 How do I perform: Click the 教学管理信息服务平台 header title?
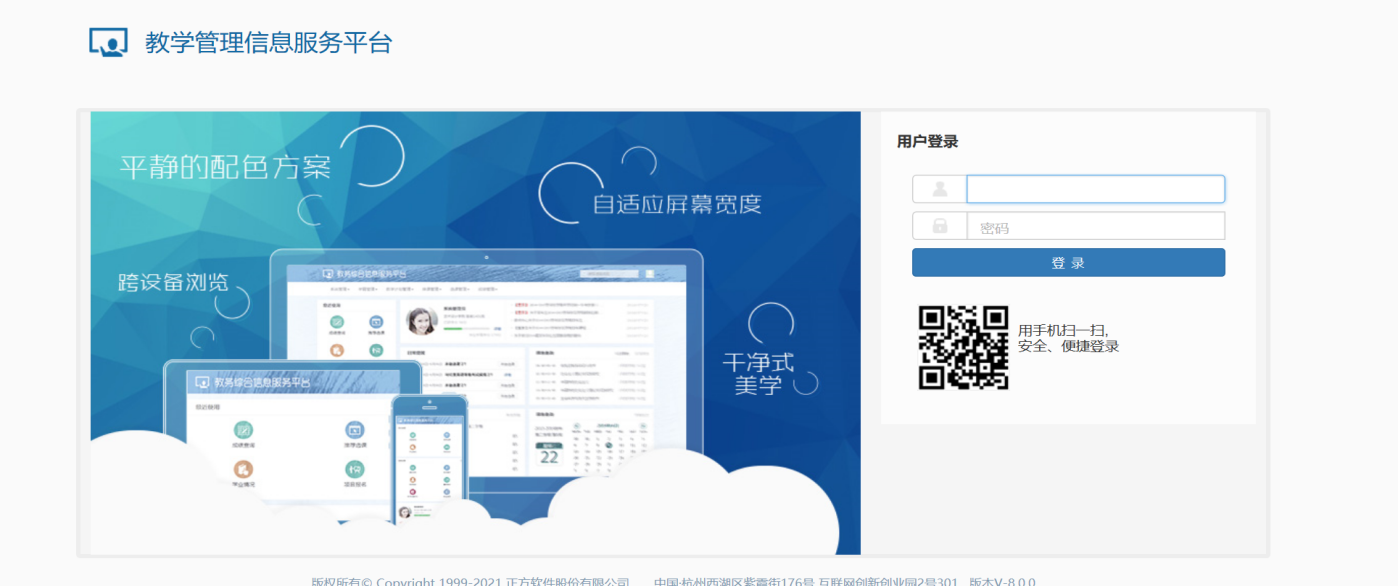(268, 43)
